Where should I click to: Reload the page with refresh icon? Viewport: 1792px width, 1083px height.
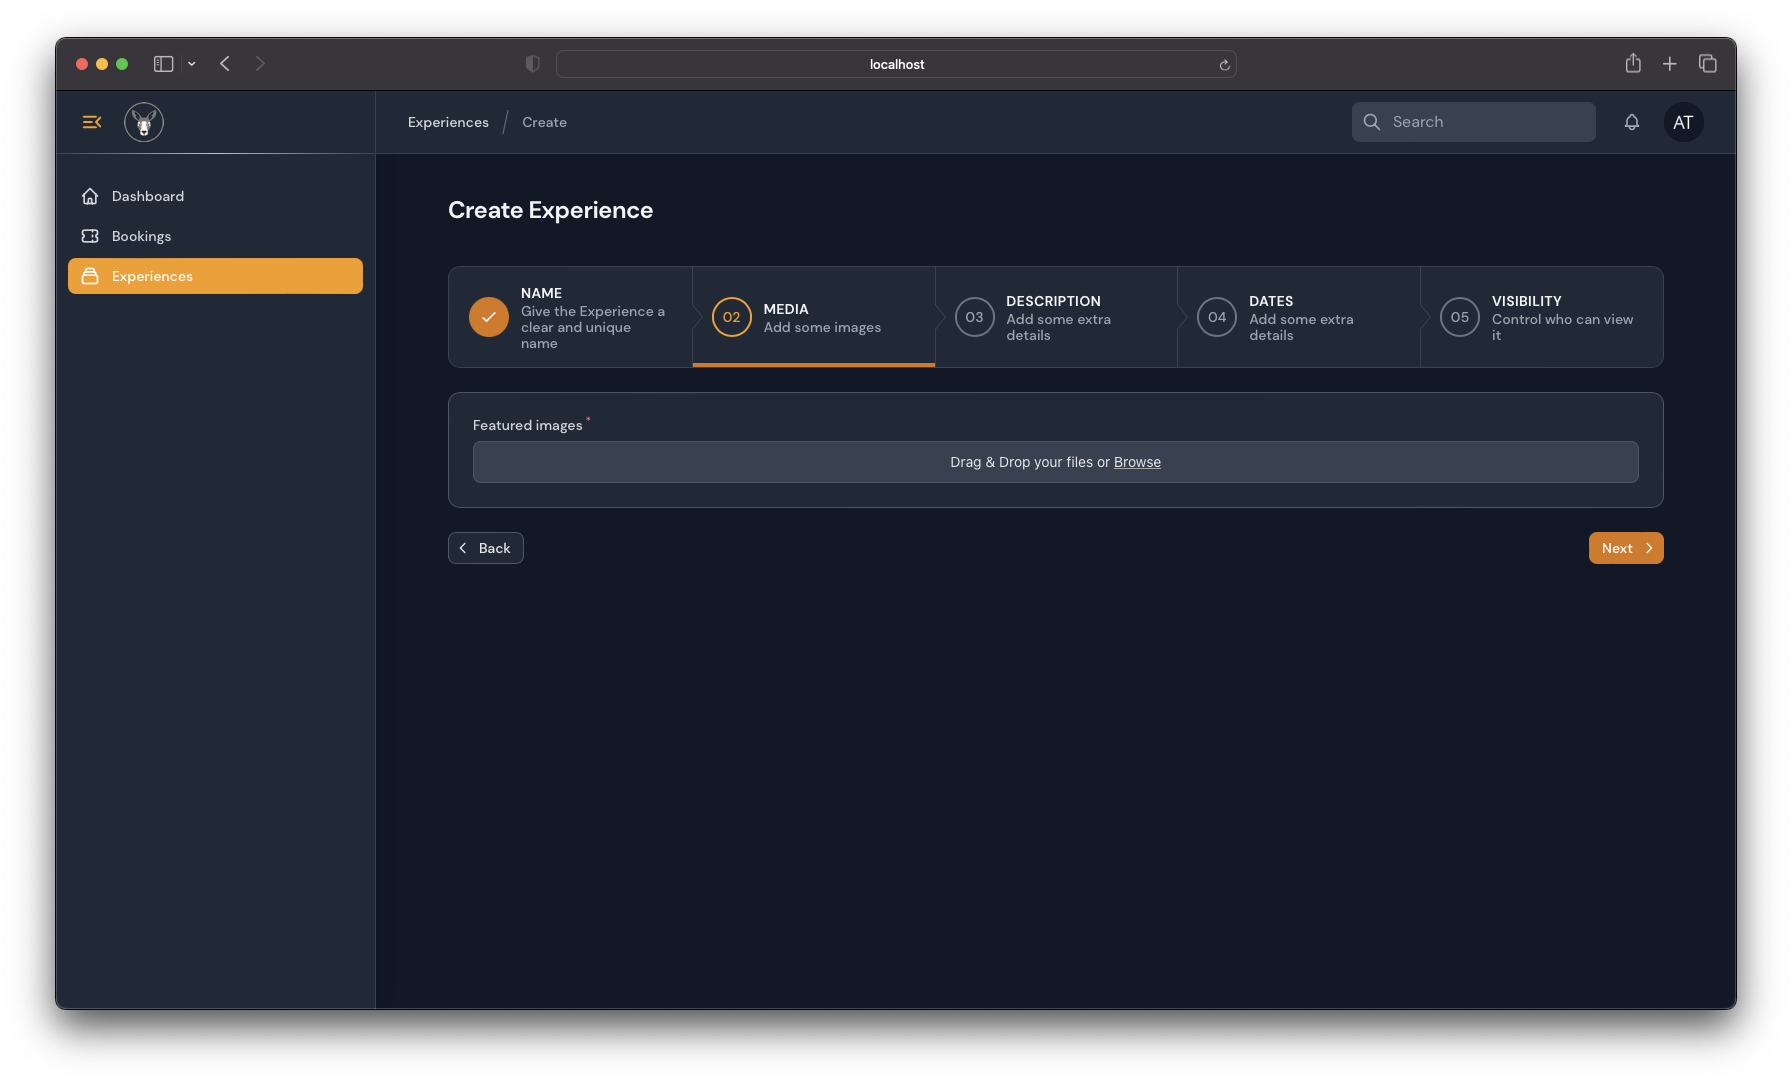1224,65
